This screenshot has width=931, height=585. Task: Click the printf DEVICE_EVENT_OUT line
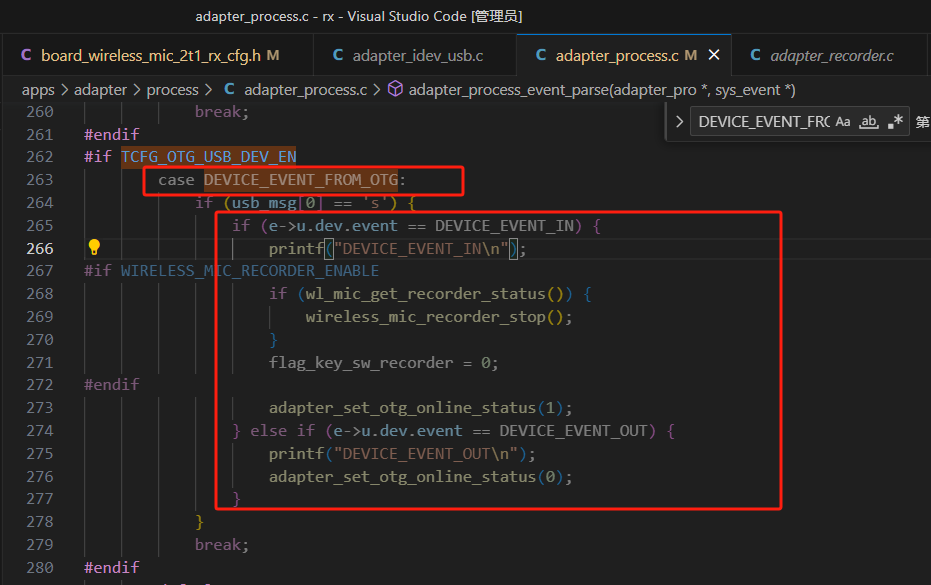[x=402, y=454]
